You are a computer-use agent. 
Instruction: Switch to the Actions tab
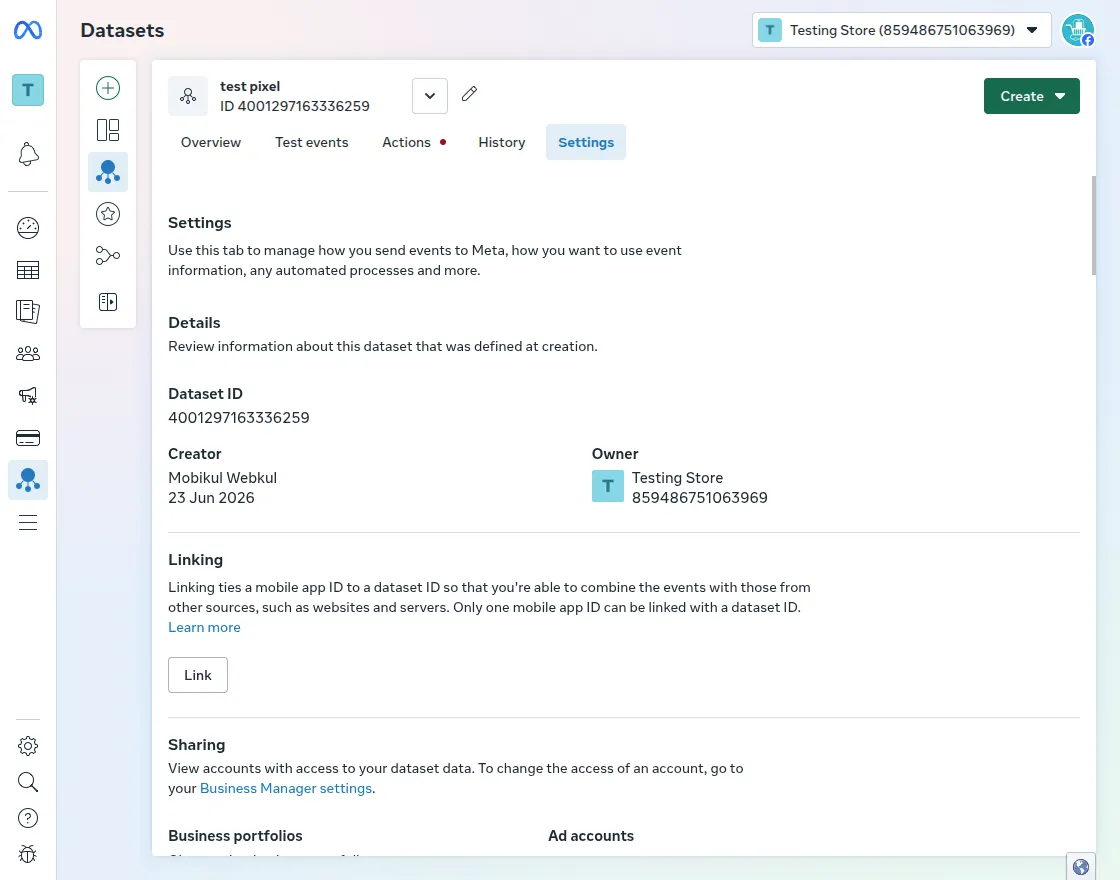pos(414,142)
